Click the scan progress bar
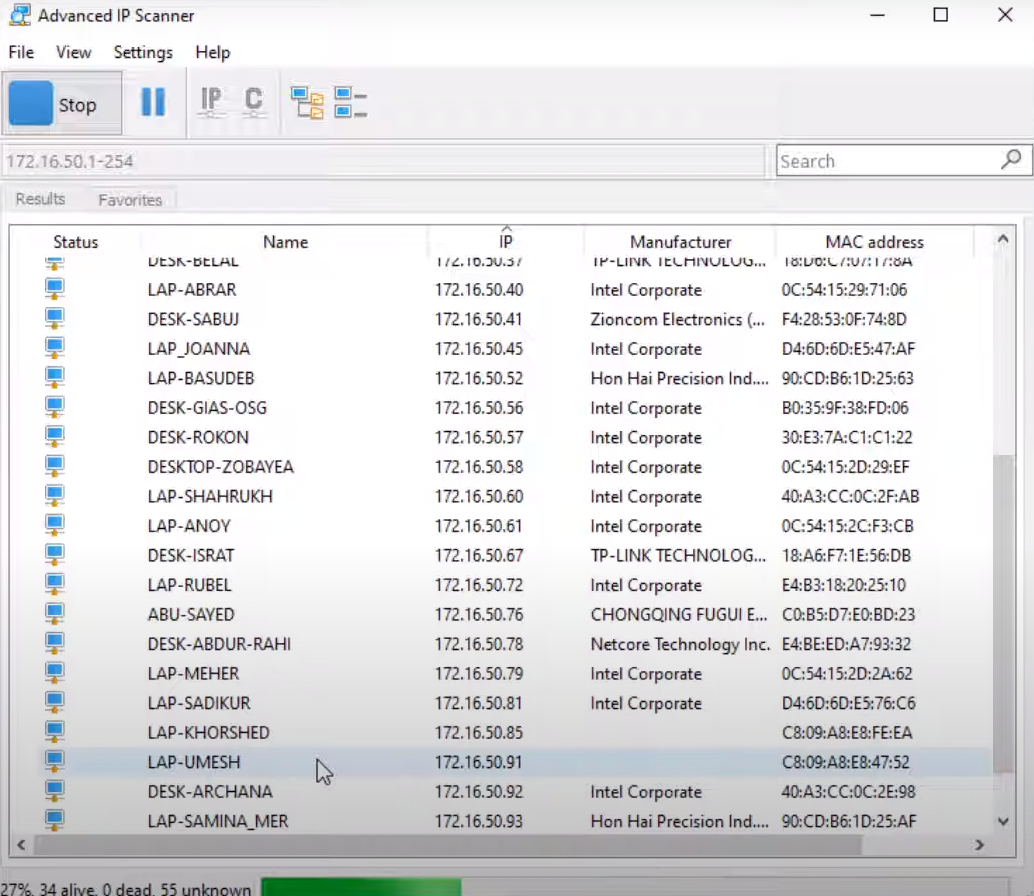This screenshot has width=1034, height=896. [x=634, y=887]
